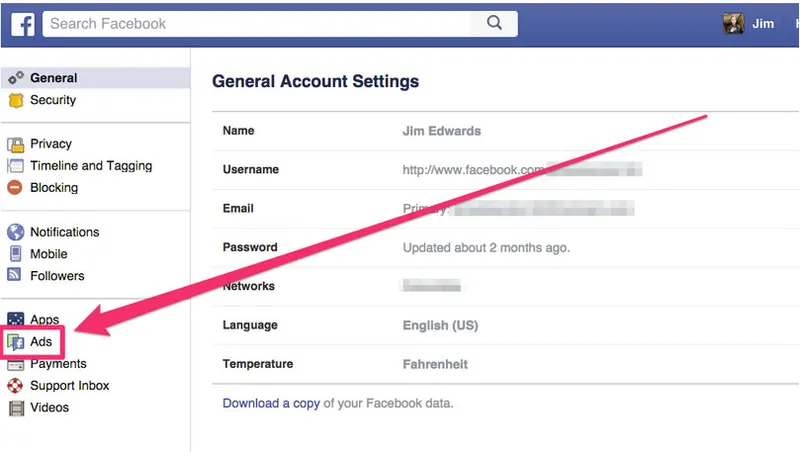Click the Videos film strip icon
The width and height of the screenshot is (800, 464).
coord(16,408)
